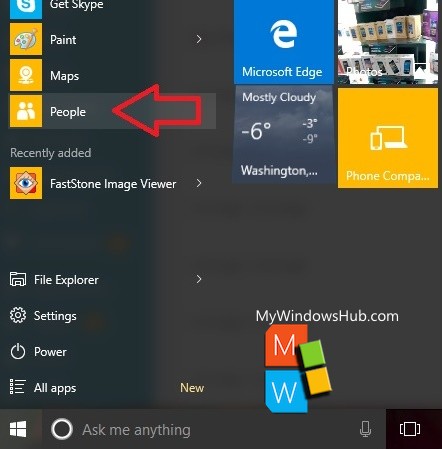Click the Cortana circle icon

pos(62,429)
